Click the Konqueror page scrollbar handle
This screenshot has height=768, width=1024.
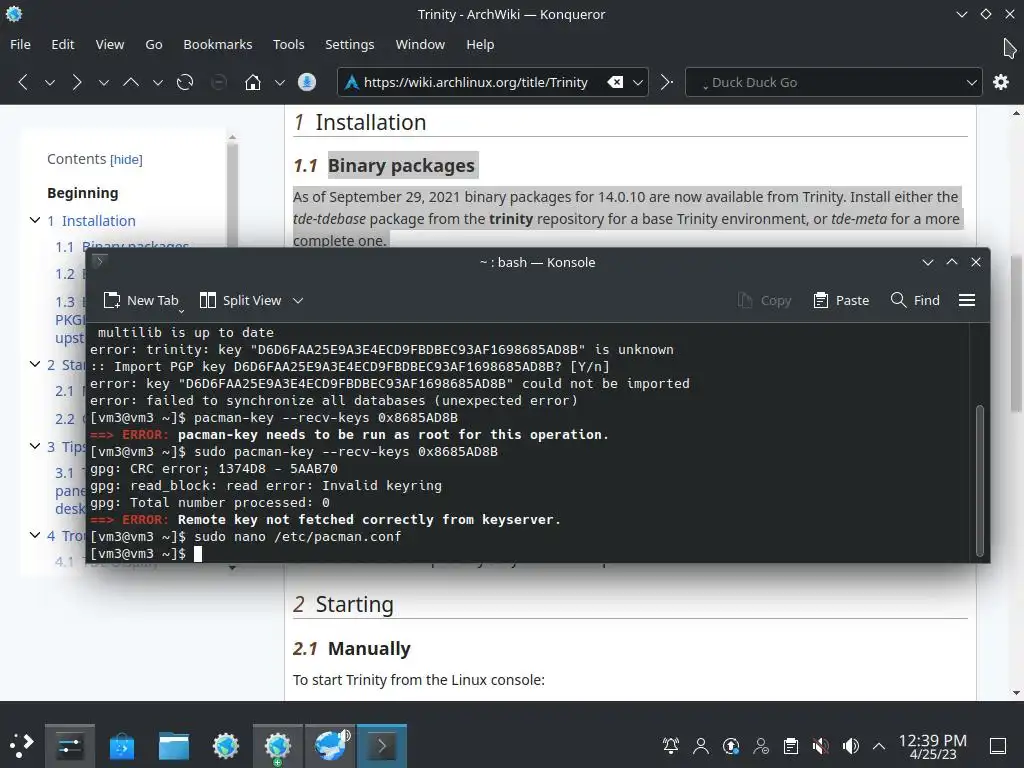[1016, 333]
